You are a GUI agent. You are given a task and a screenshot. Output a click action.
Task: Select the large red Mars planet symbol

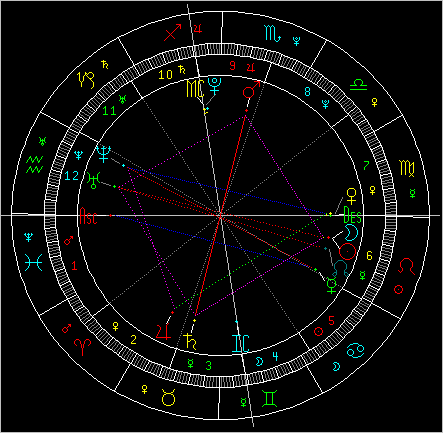click(251, 89)
